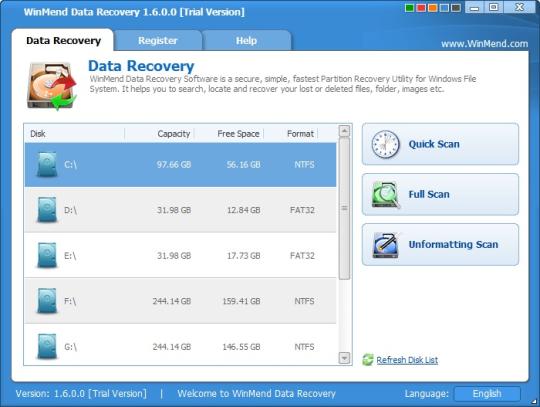Screen dimensions: 540x407
Task: Click the Full Scan magnifier drive icon
Action: [386, 195]
